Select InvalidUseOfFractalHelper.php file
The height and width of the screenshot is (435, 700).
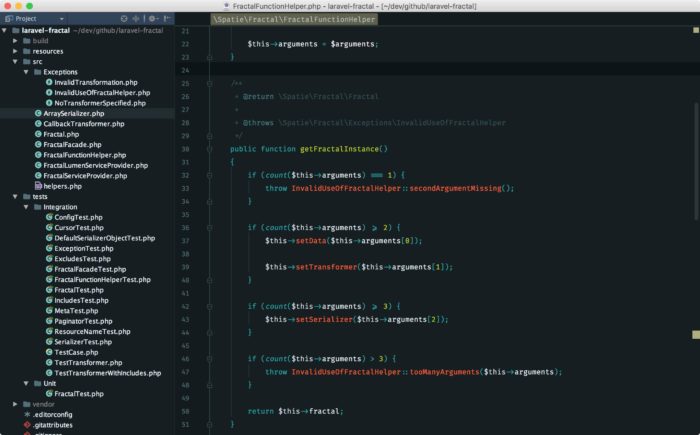[102, 92]
